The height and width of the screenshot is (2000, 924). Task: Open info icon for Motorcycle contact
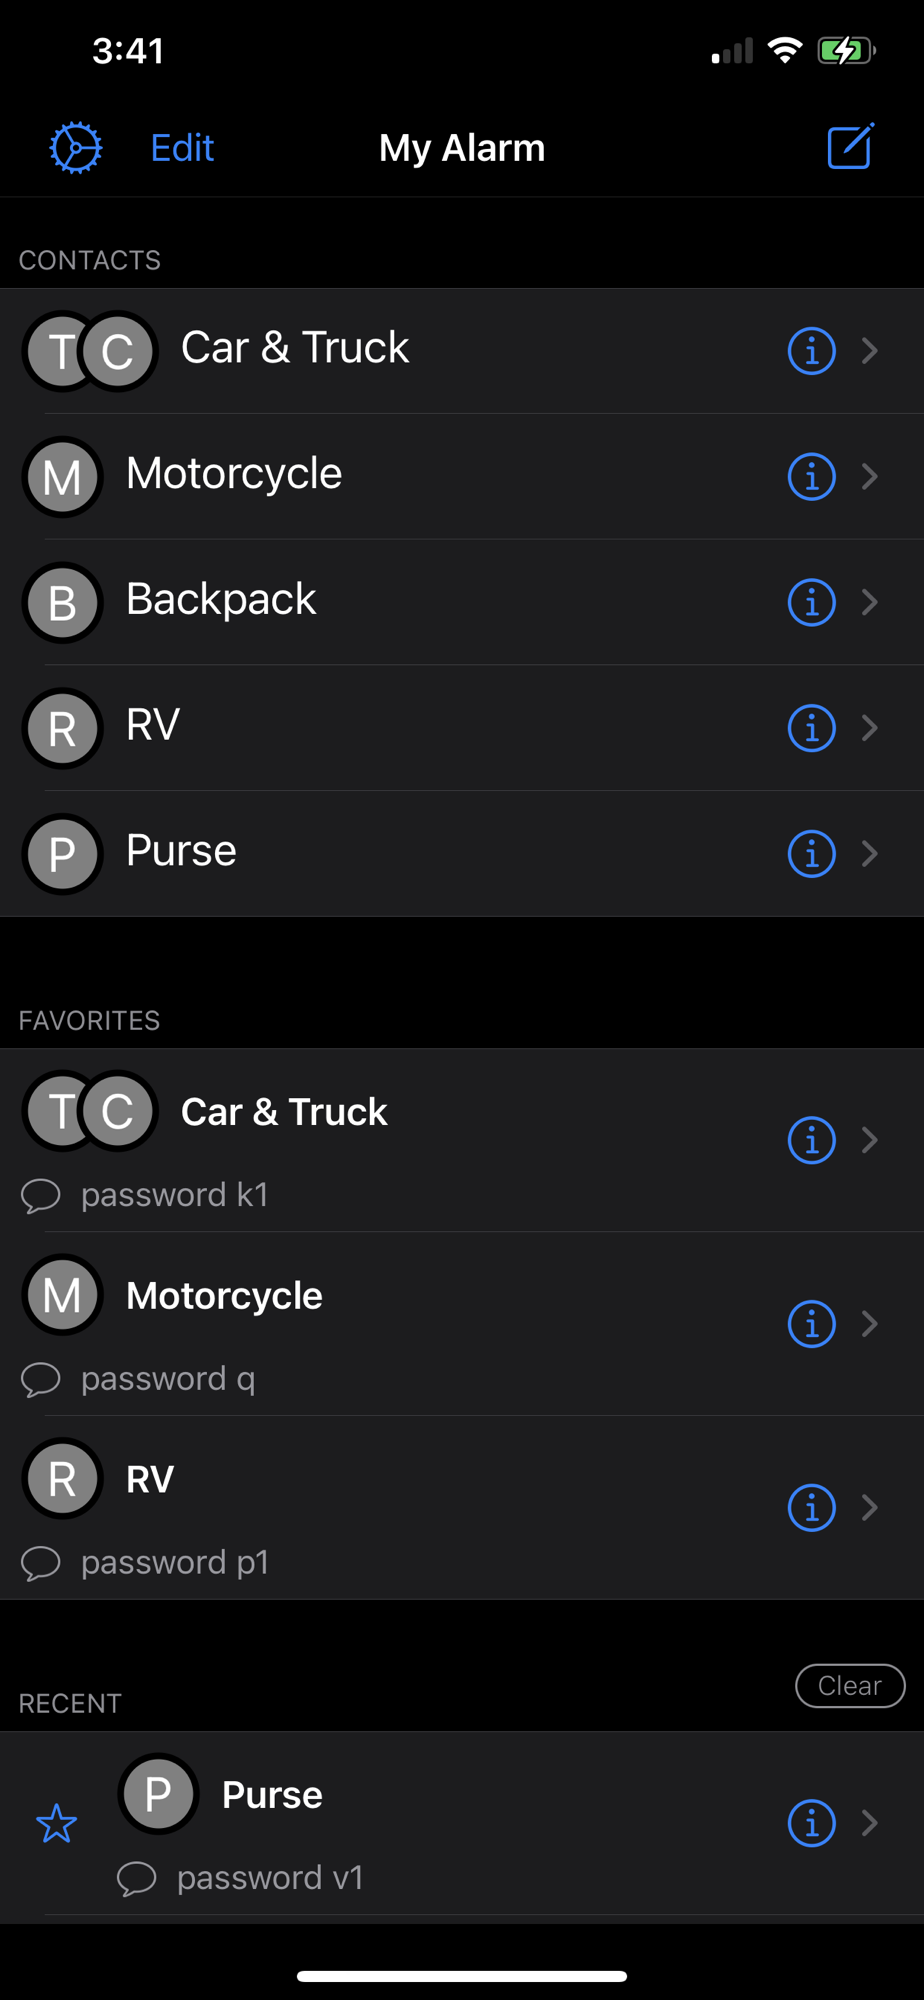click(811, 476)
